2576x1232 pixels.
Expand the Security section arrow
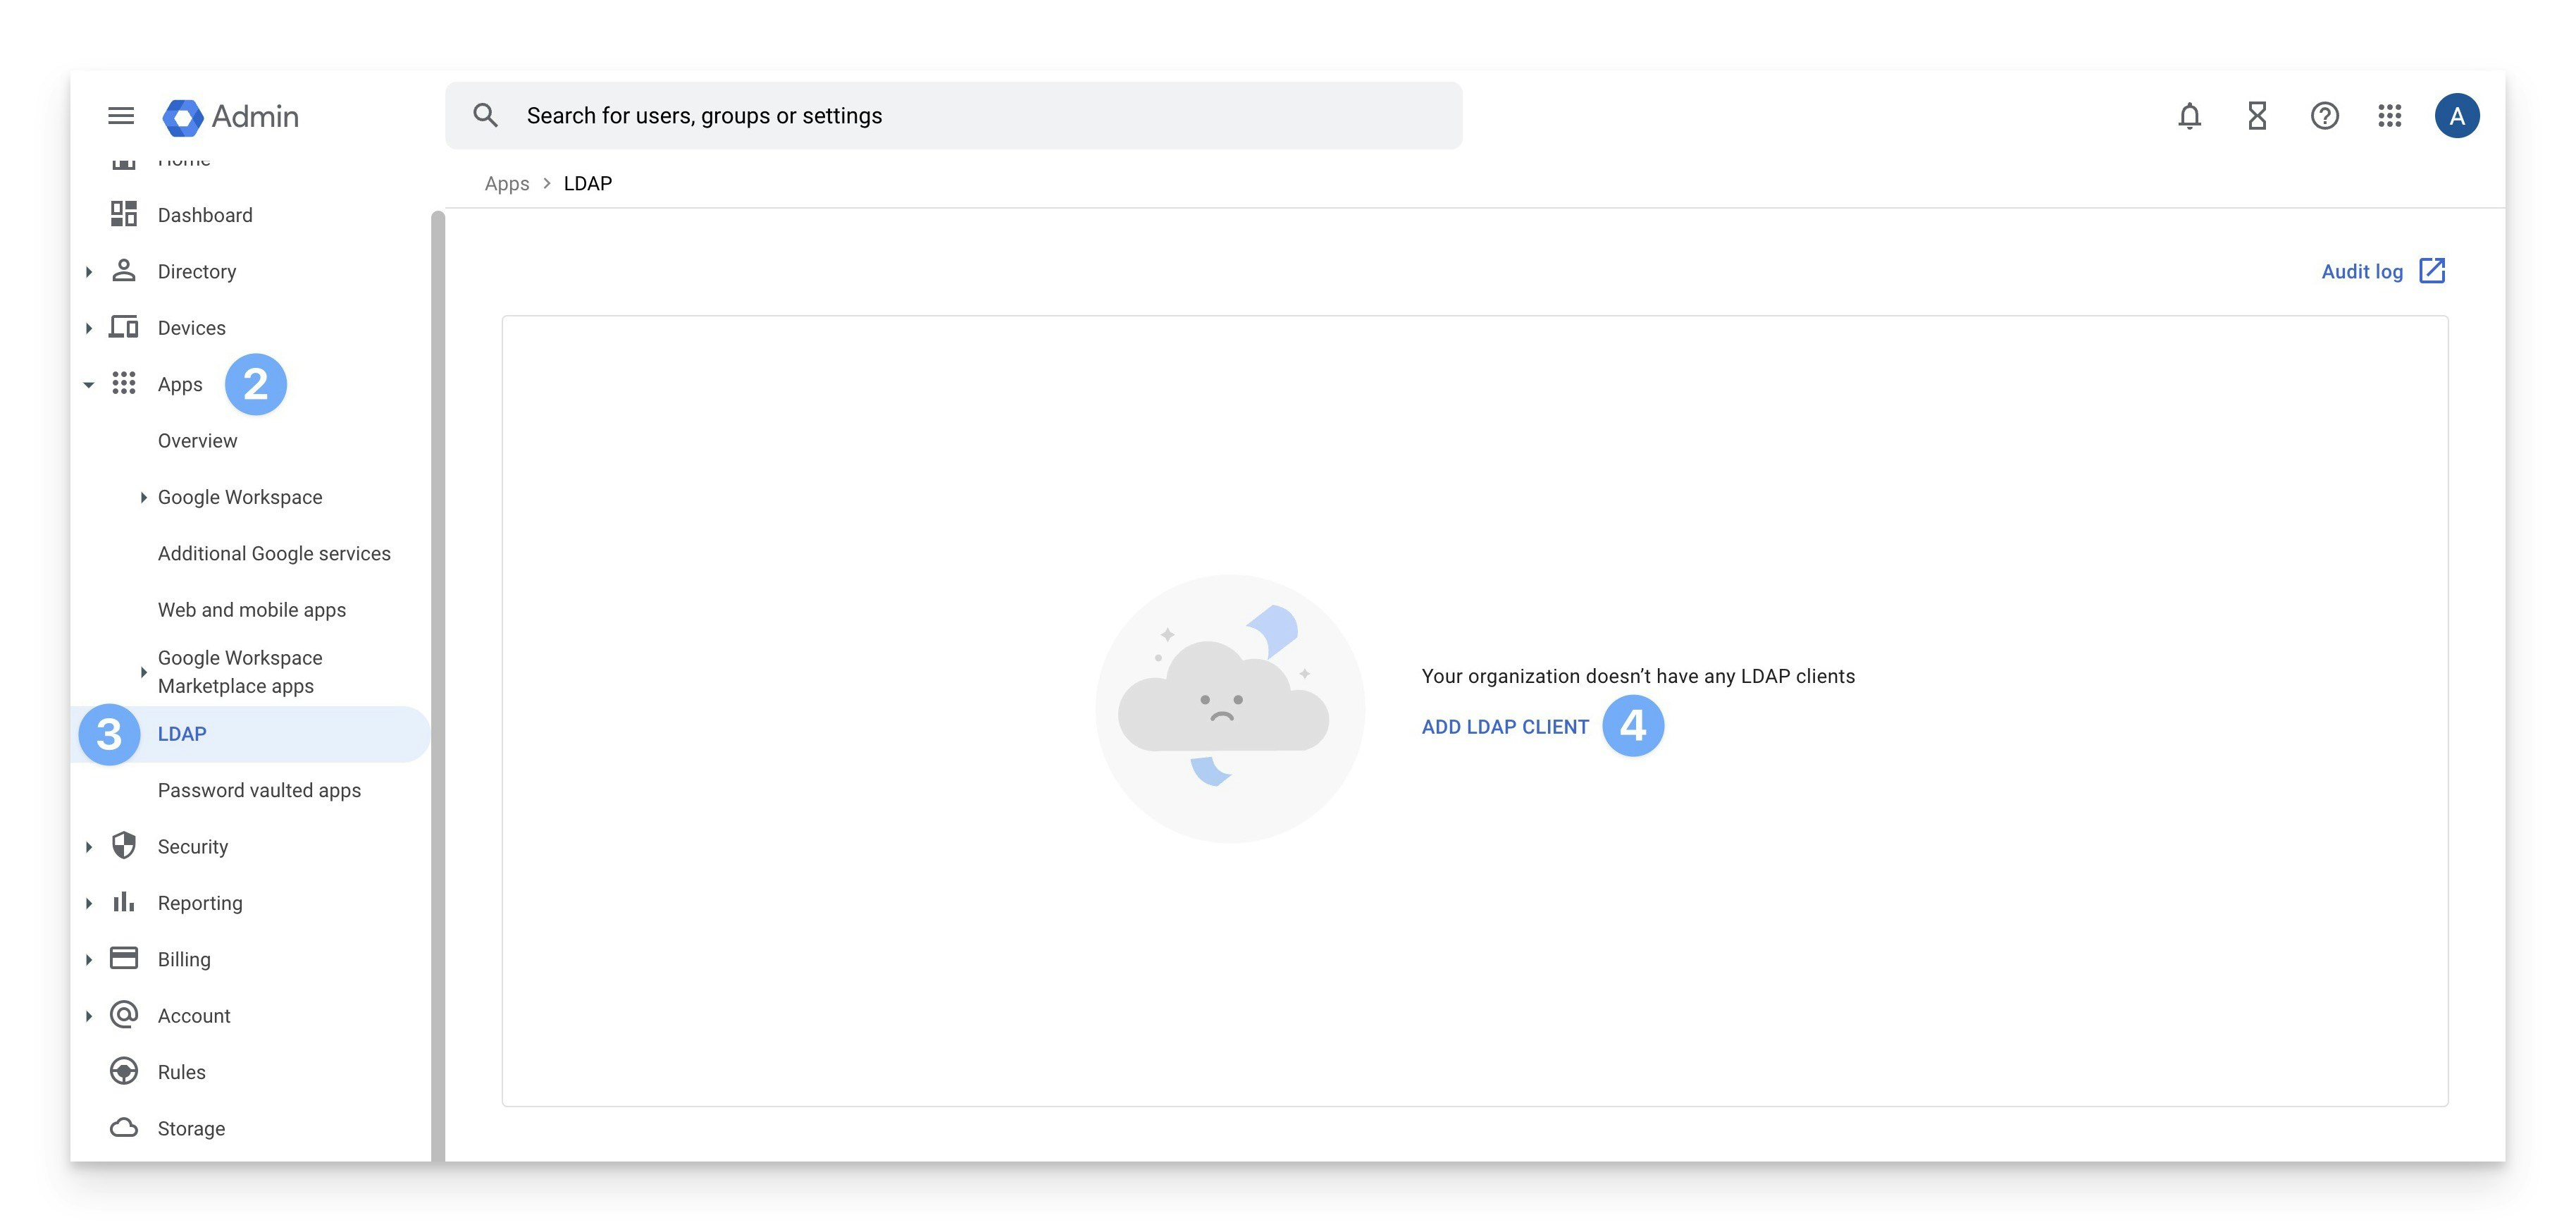click(89, 847)
